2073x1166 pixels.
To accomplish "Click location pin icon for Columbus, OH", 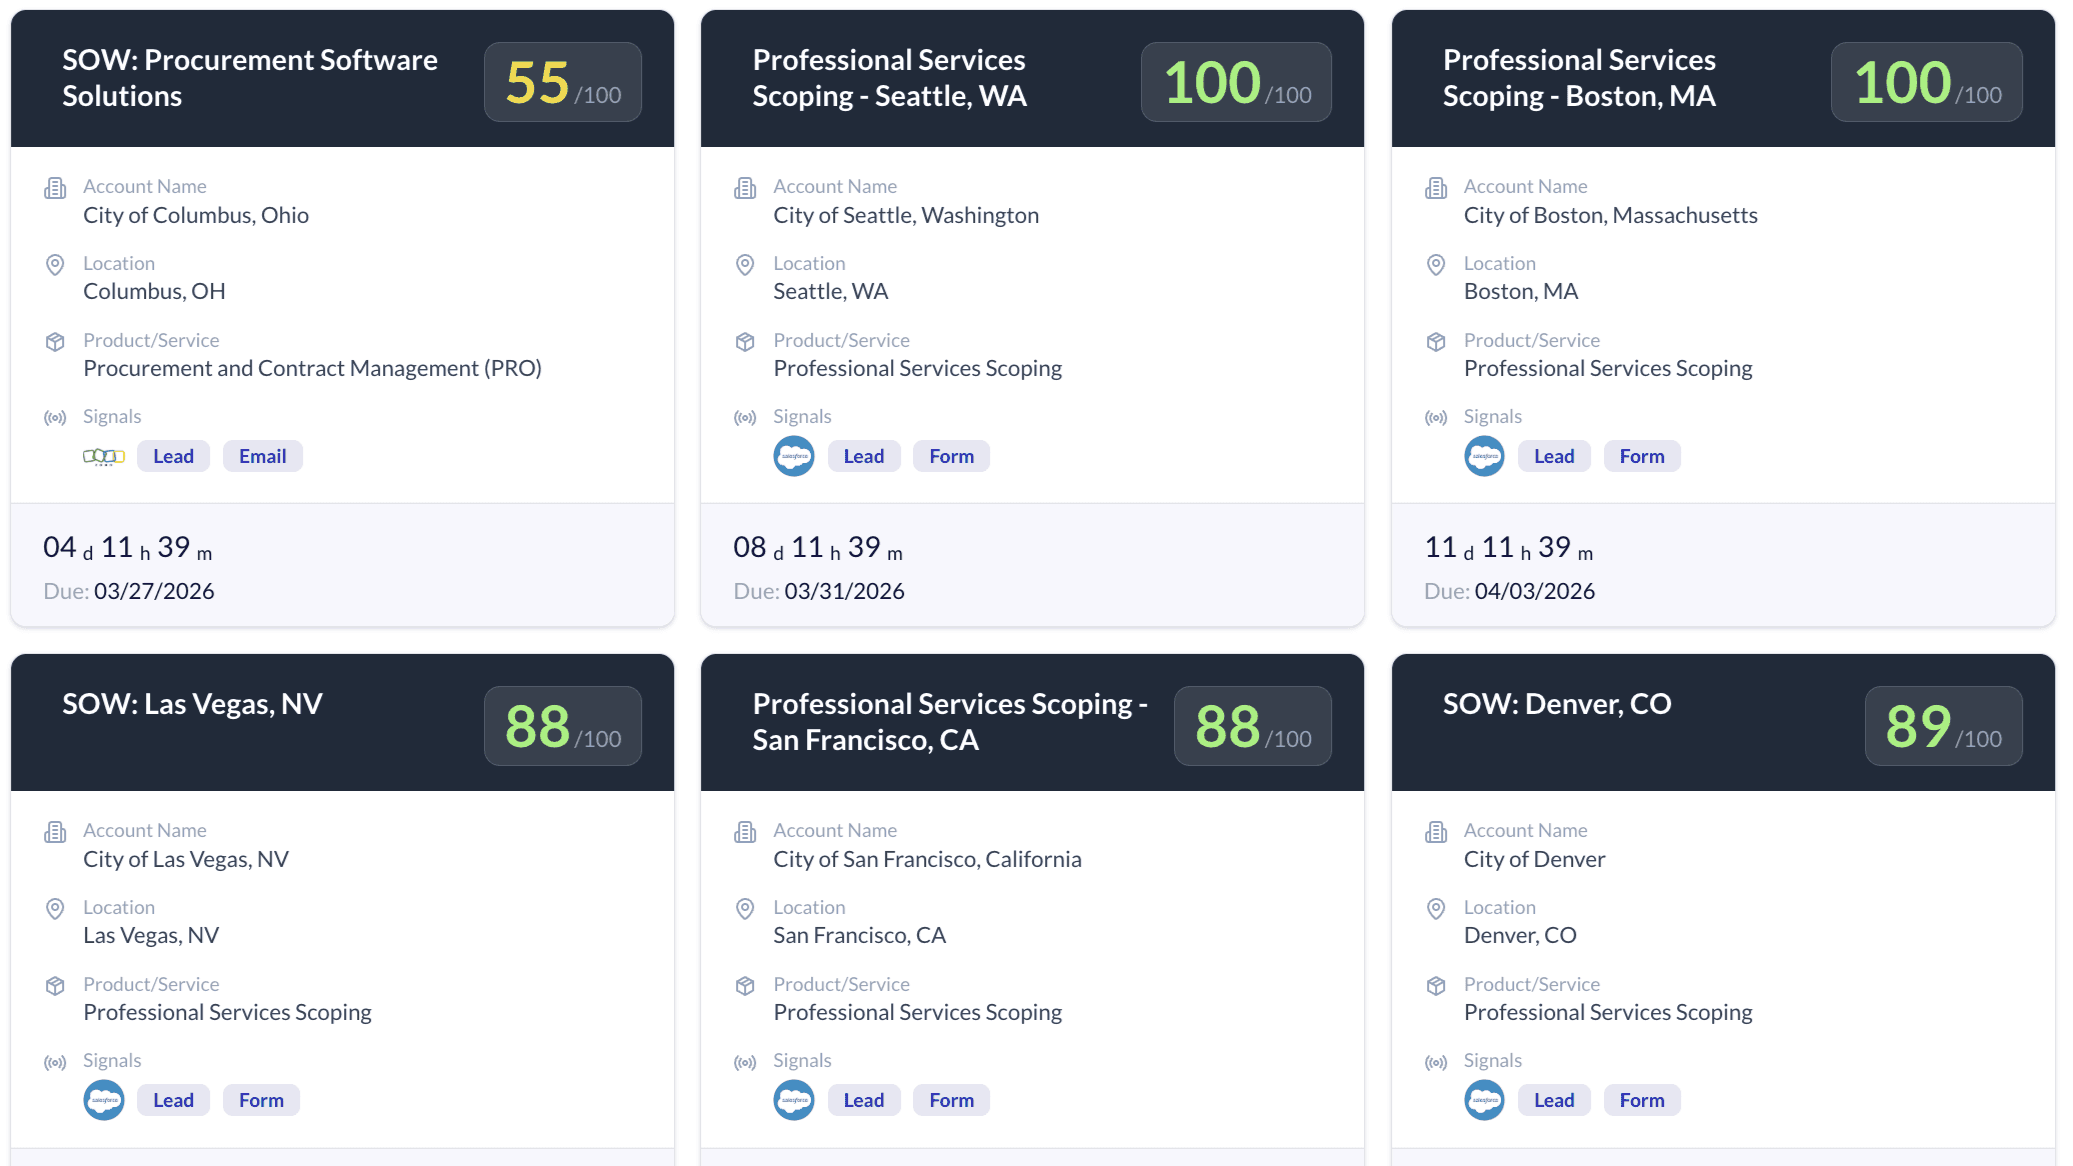I will [x=55, y=265].
